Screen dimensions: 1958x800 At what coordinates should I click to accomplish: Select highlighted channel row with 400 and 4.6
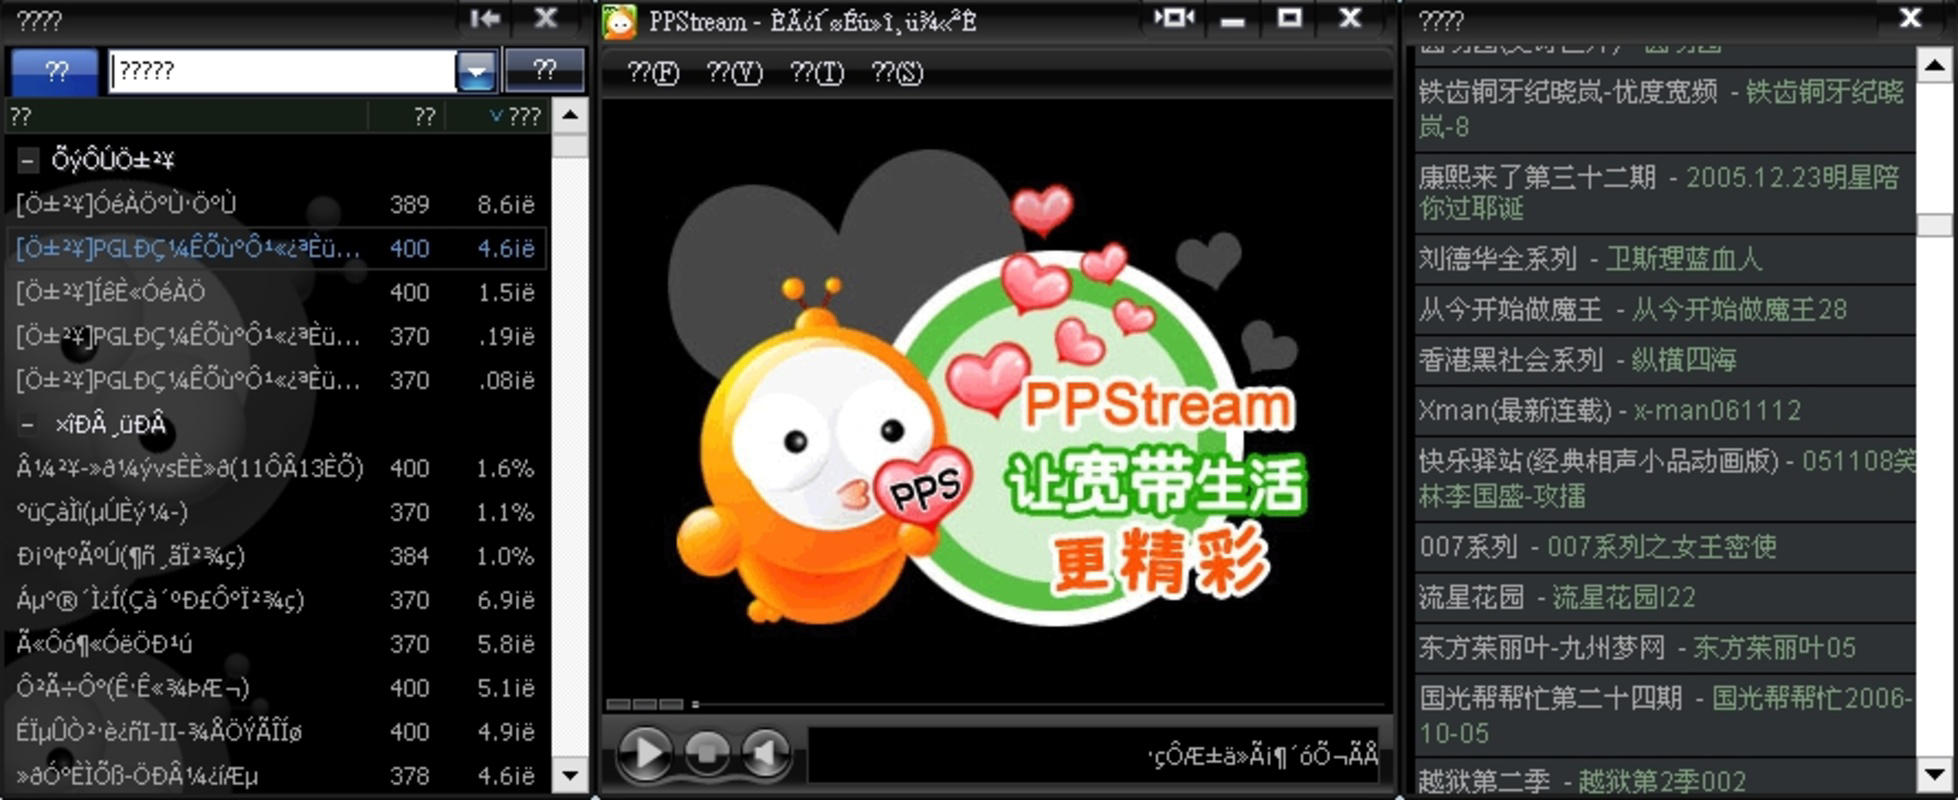coord(277,248)
